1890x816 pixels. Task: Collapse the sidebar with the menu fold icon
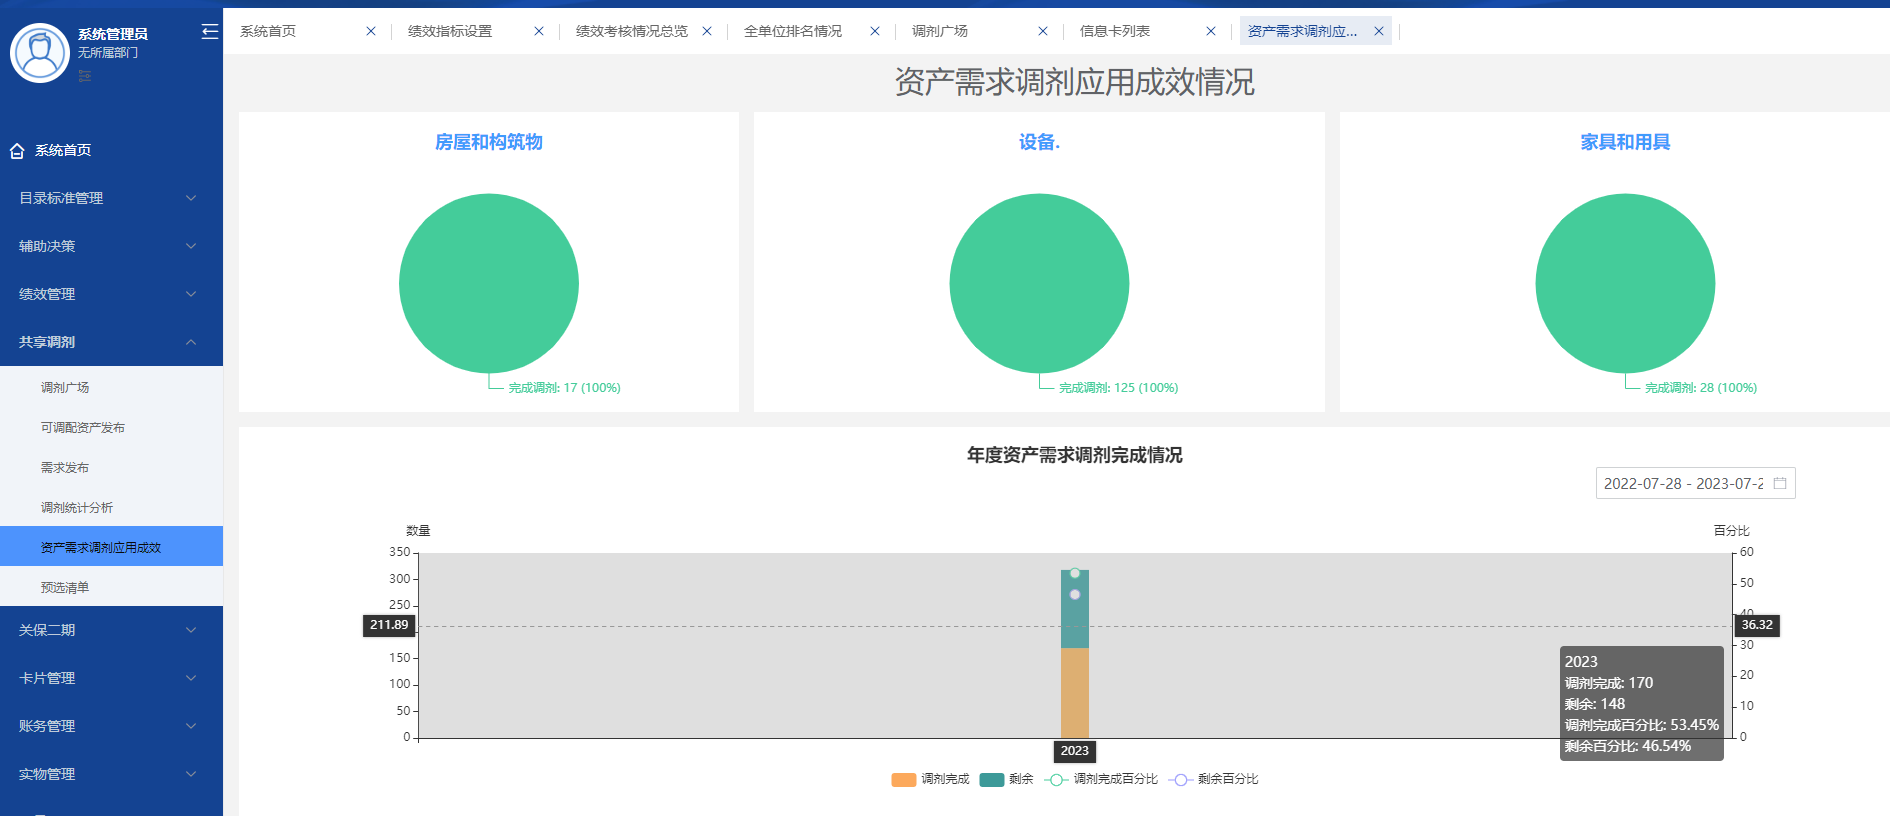click(x=209, y=32)
